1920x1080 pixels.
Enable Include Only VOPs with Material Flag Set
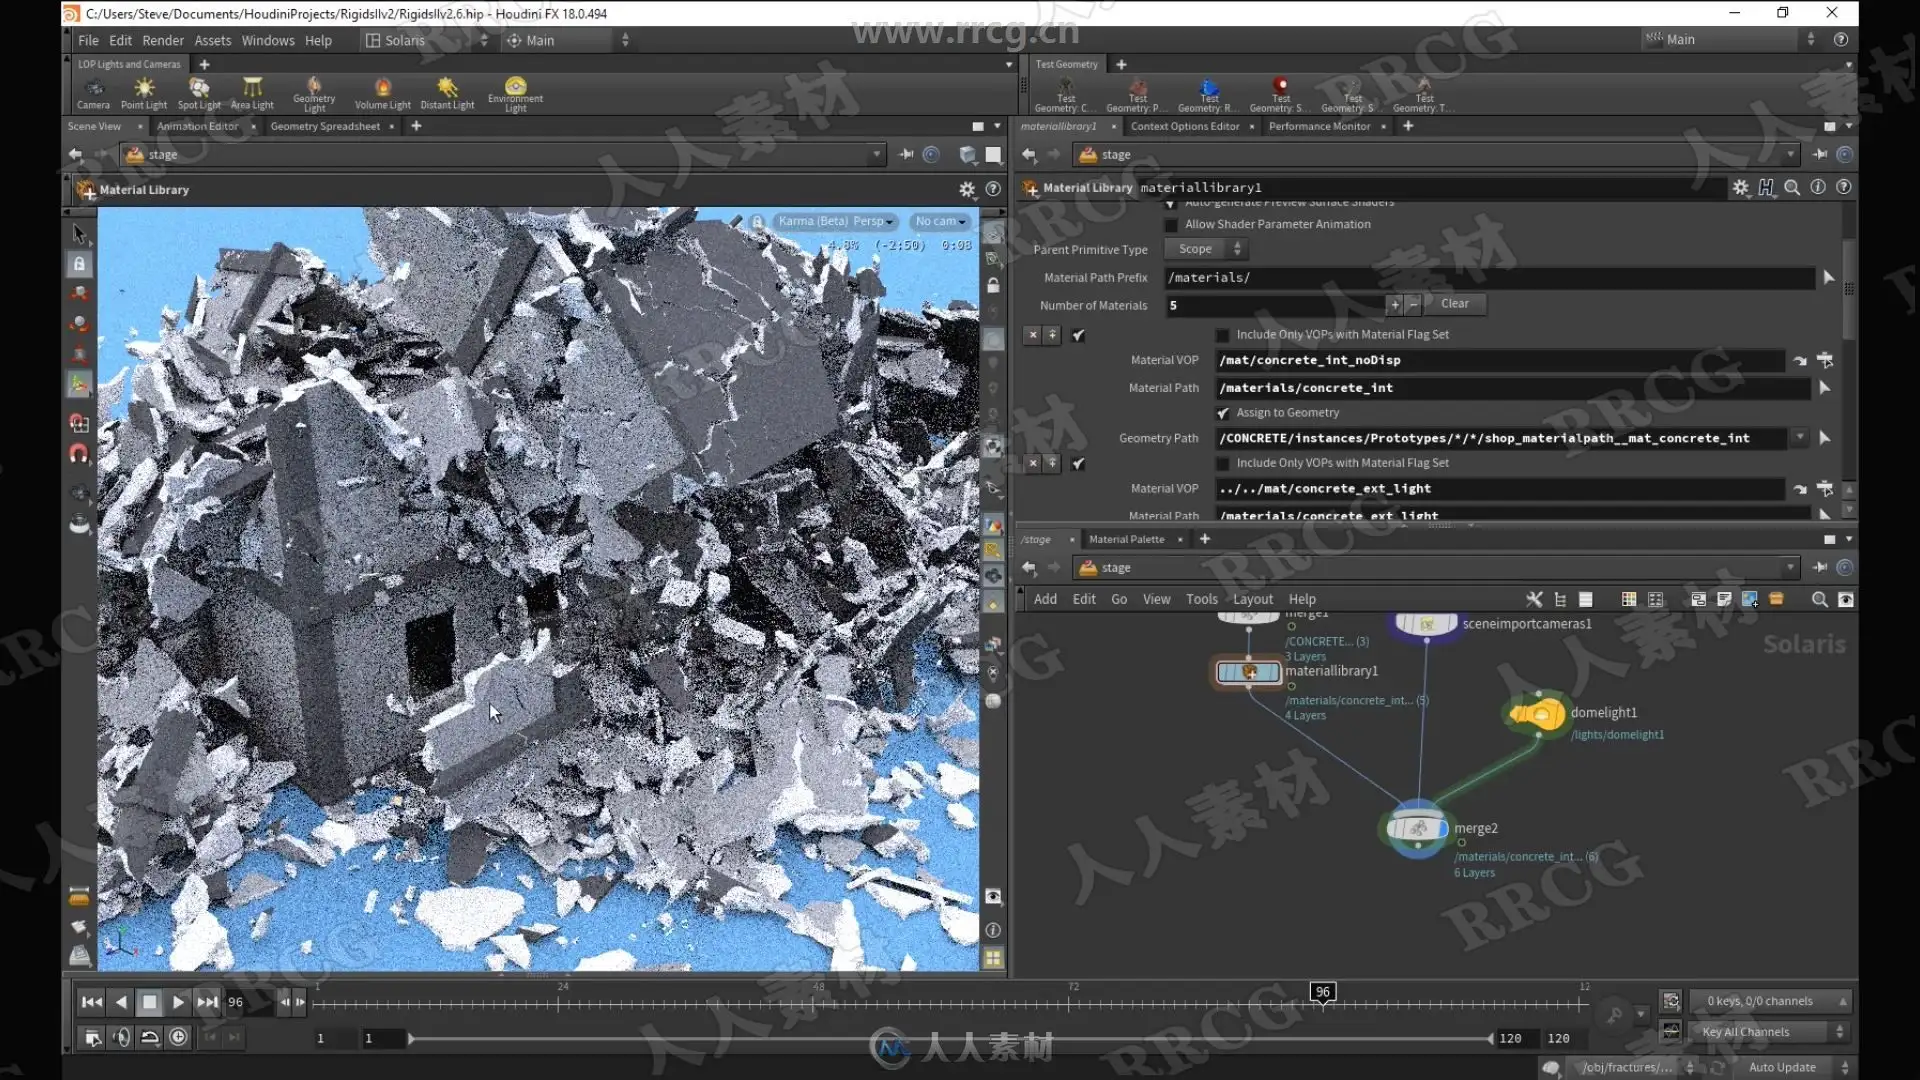pyautogui.click(x=1222, y=335)
